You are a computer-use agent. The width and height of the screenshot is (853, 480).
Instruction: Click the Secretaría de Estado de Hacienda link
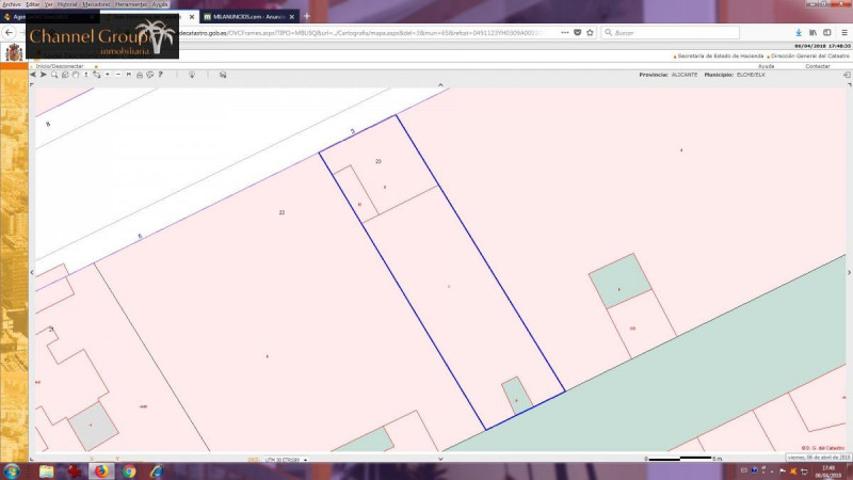pyautogui.click(x=719, y=57)
